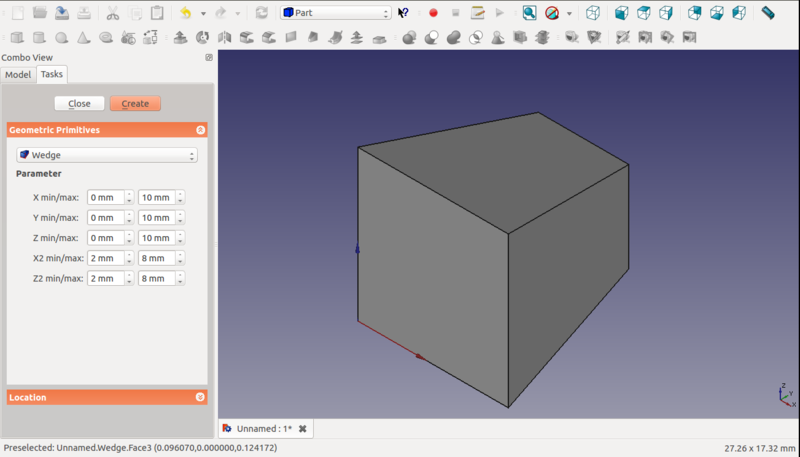Viewport: 800px width, 457px height.
Task: Click the Undo arrow icon
Action: 185,13
